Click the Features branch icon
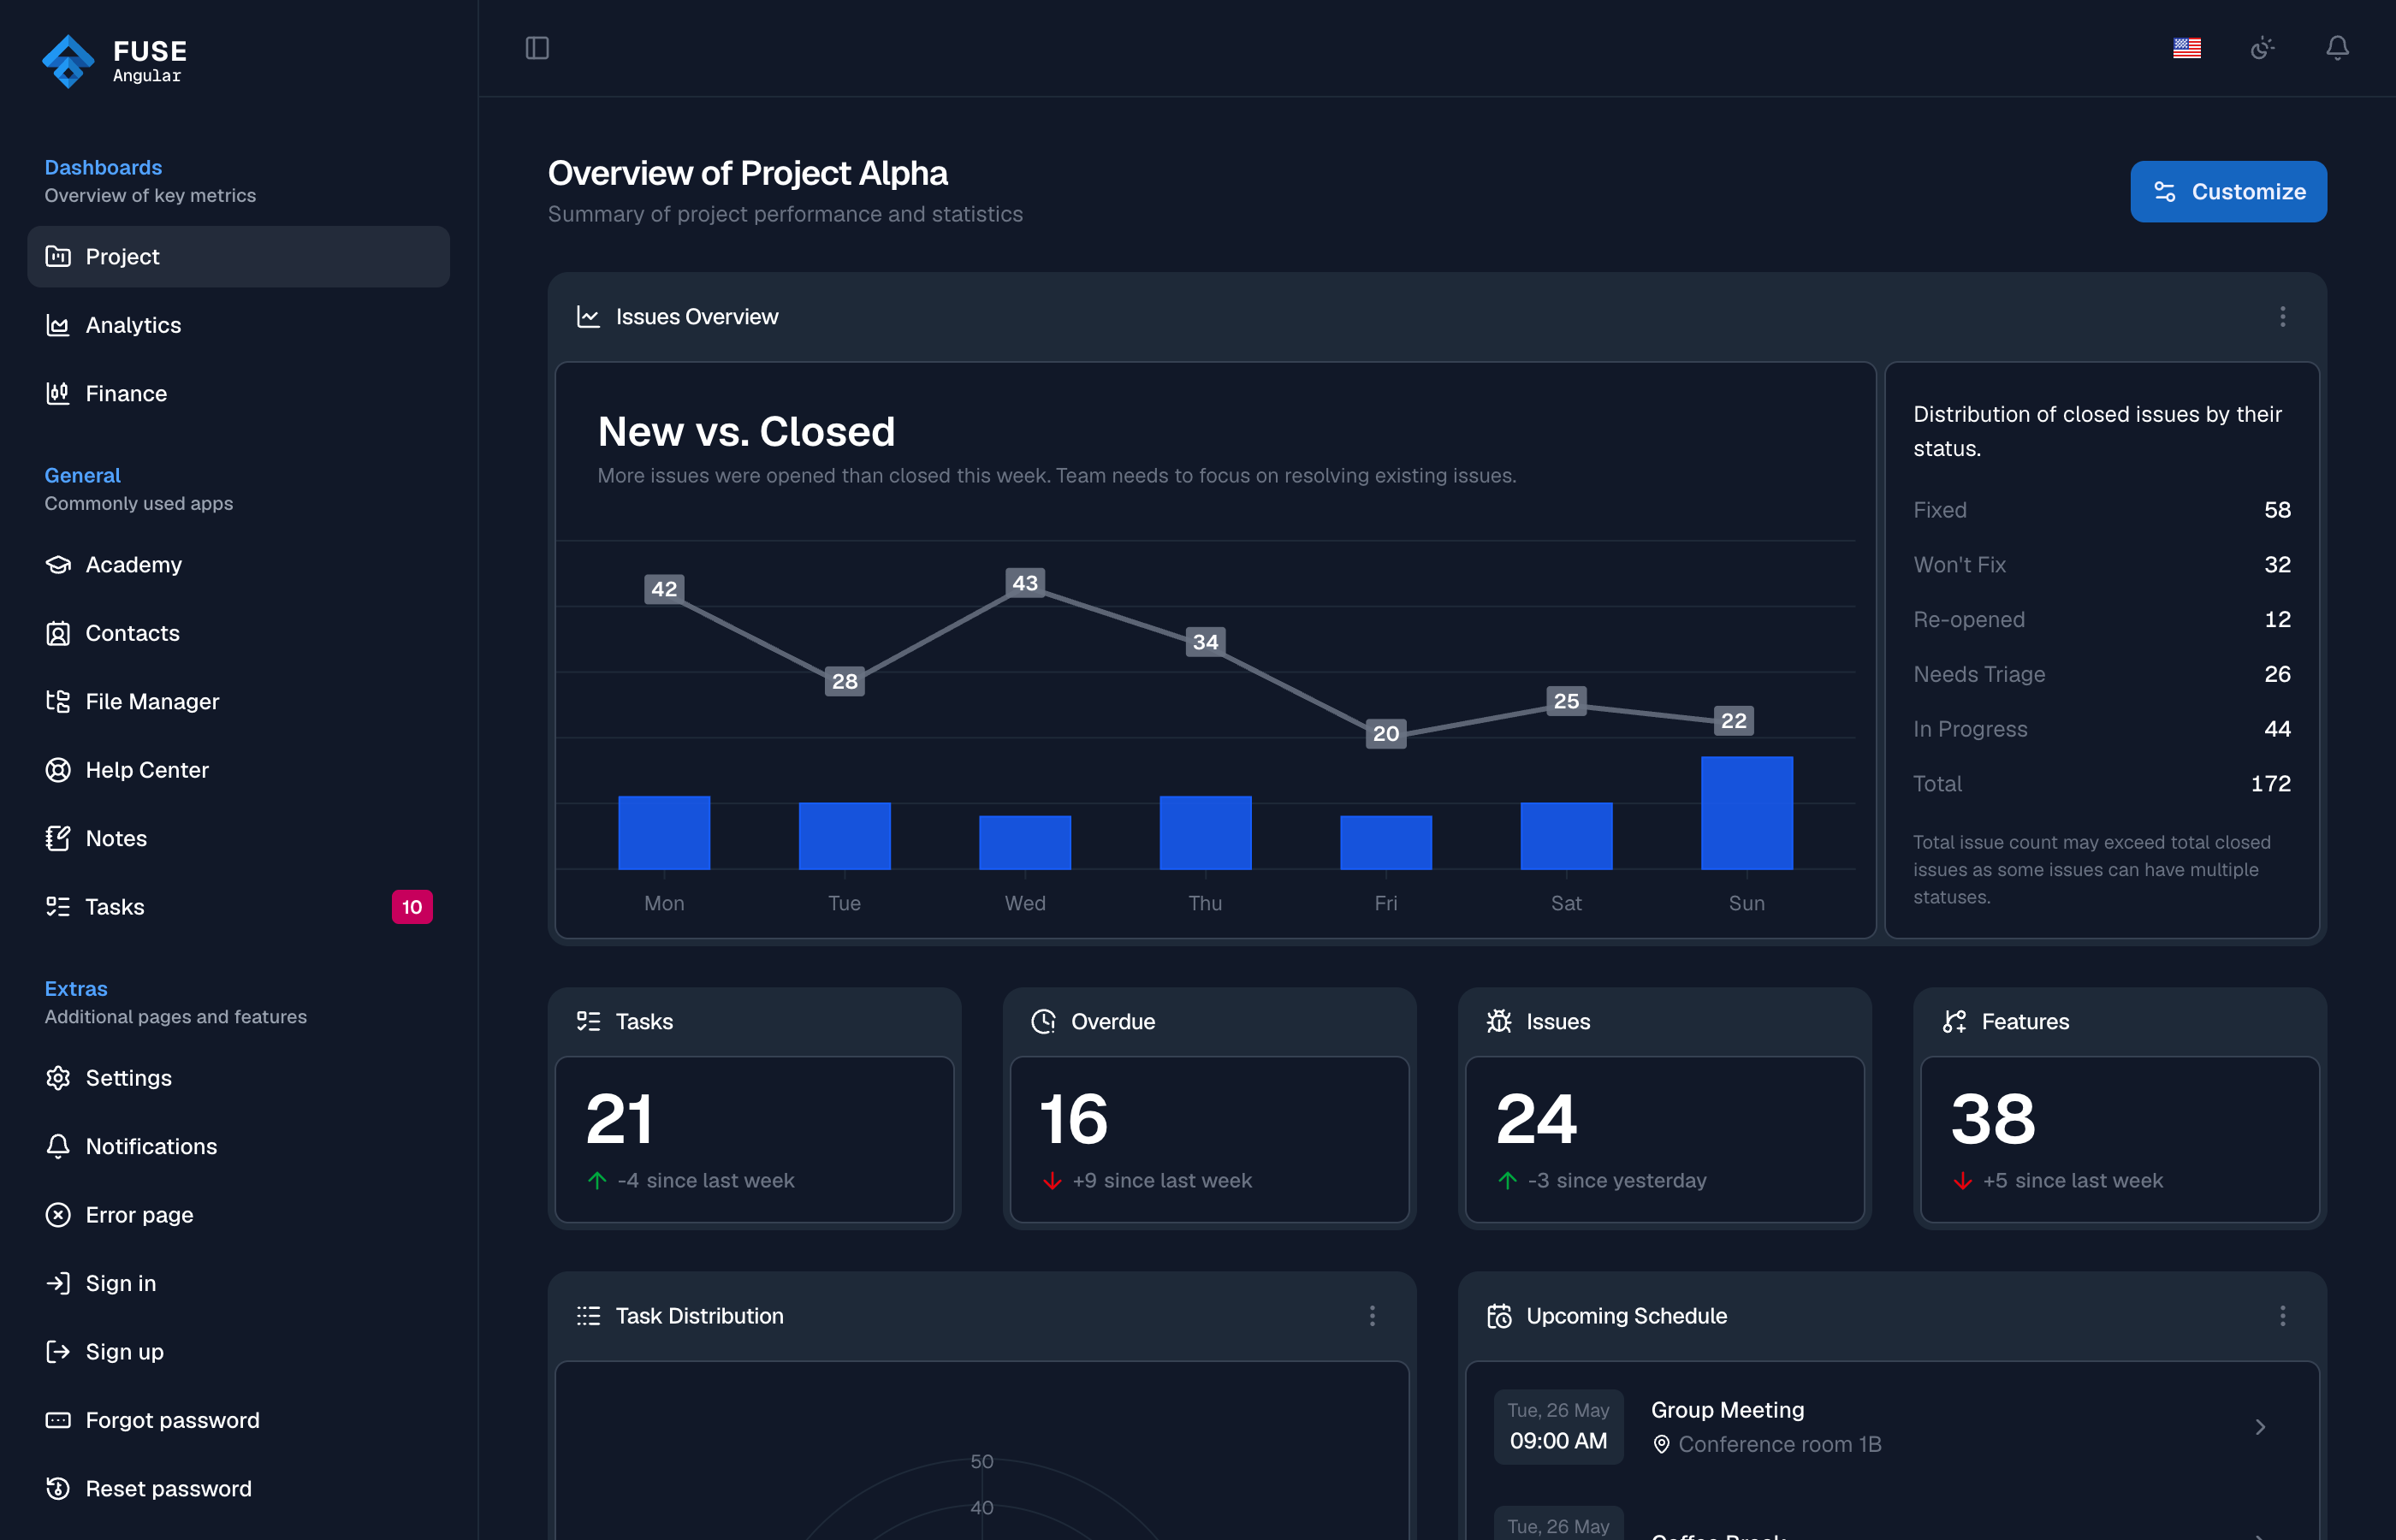 [1954, 1021]
